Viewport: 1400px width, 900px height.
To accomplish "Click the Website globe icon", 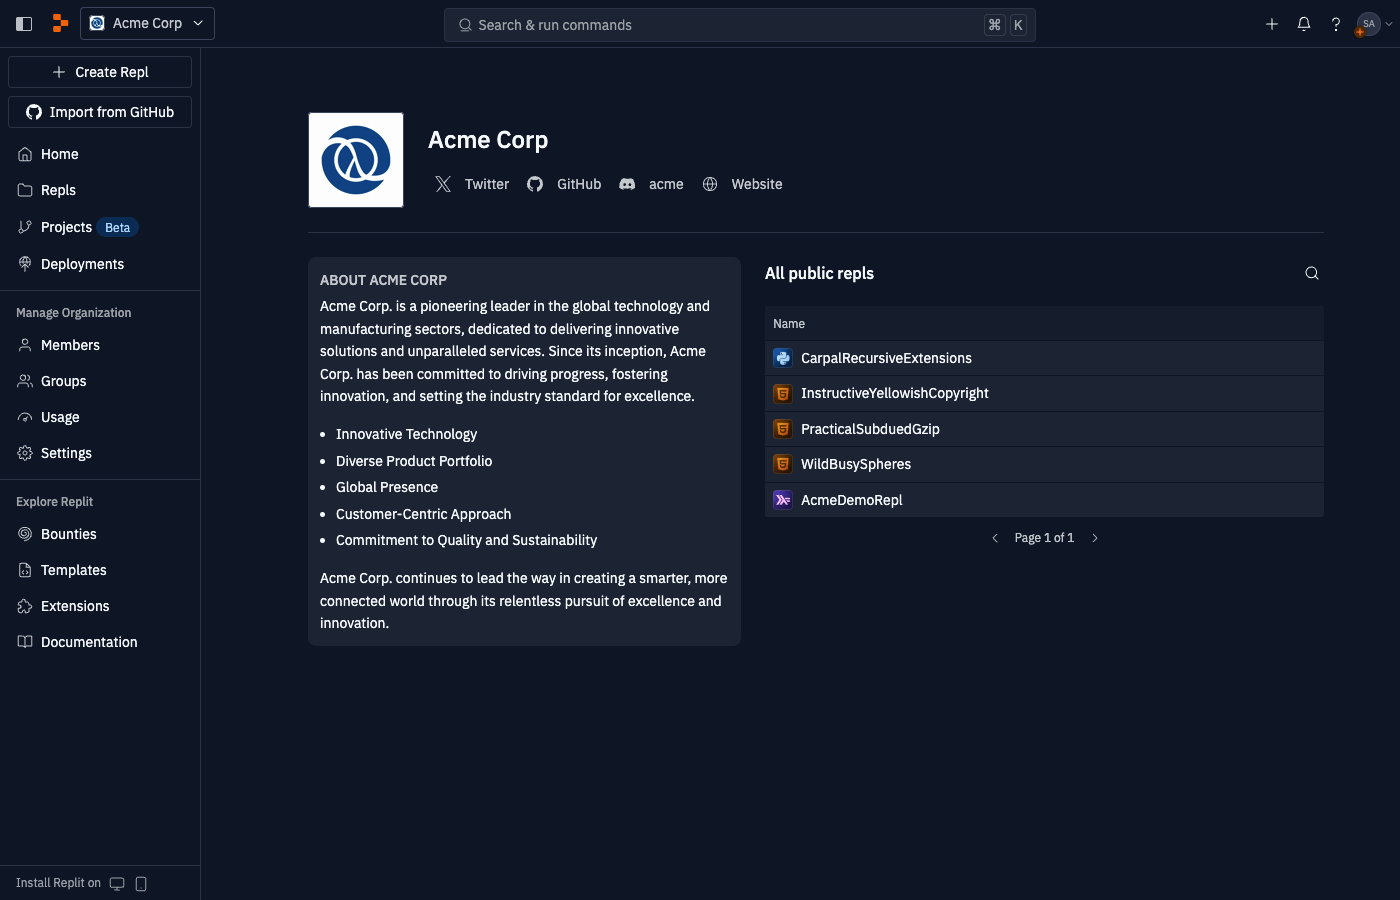I will point(710,184).
